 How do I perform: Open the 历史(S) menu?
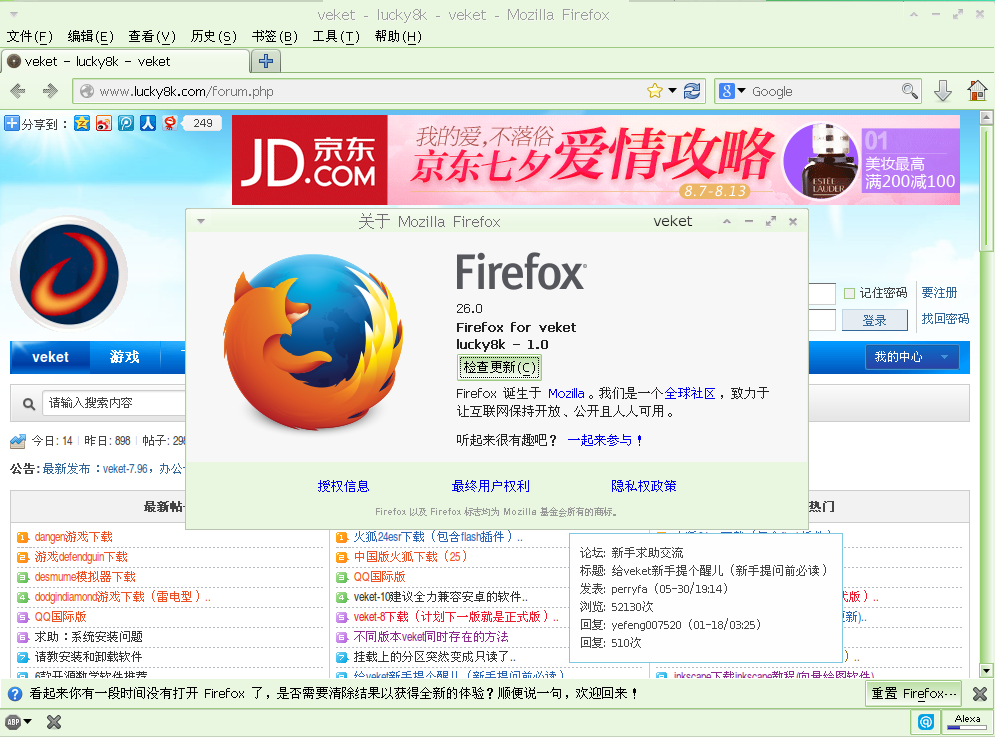click(213, 36)
